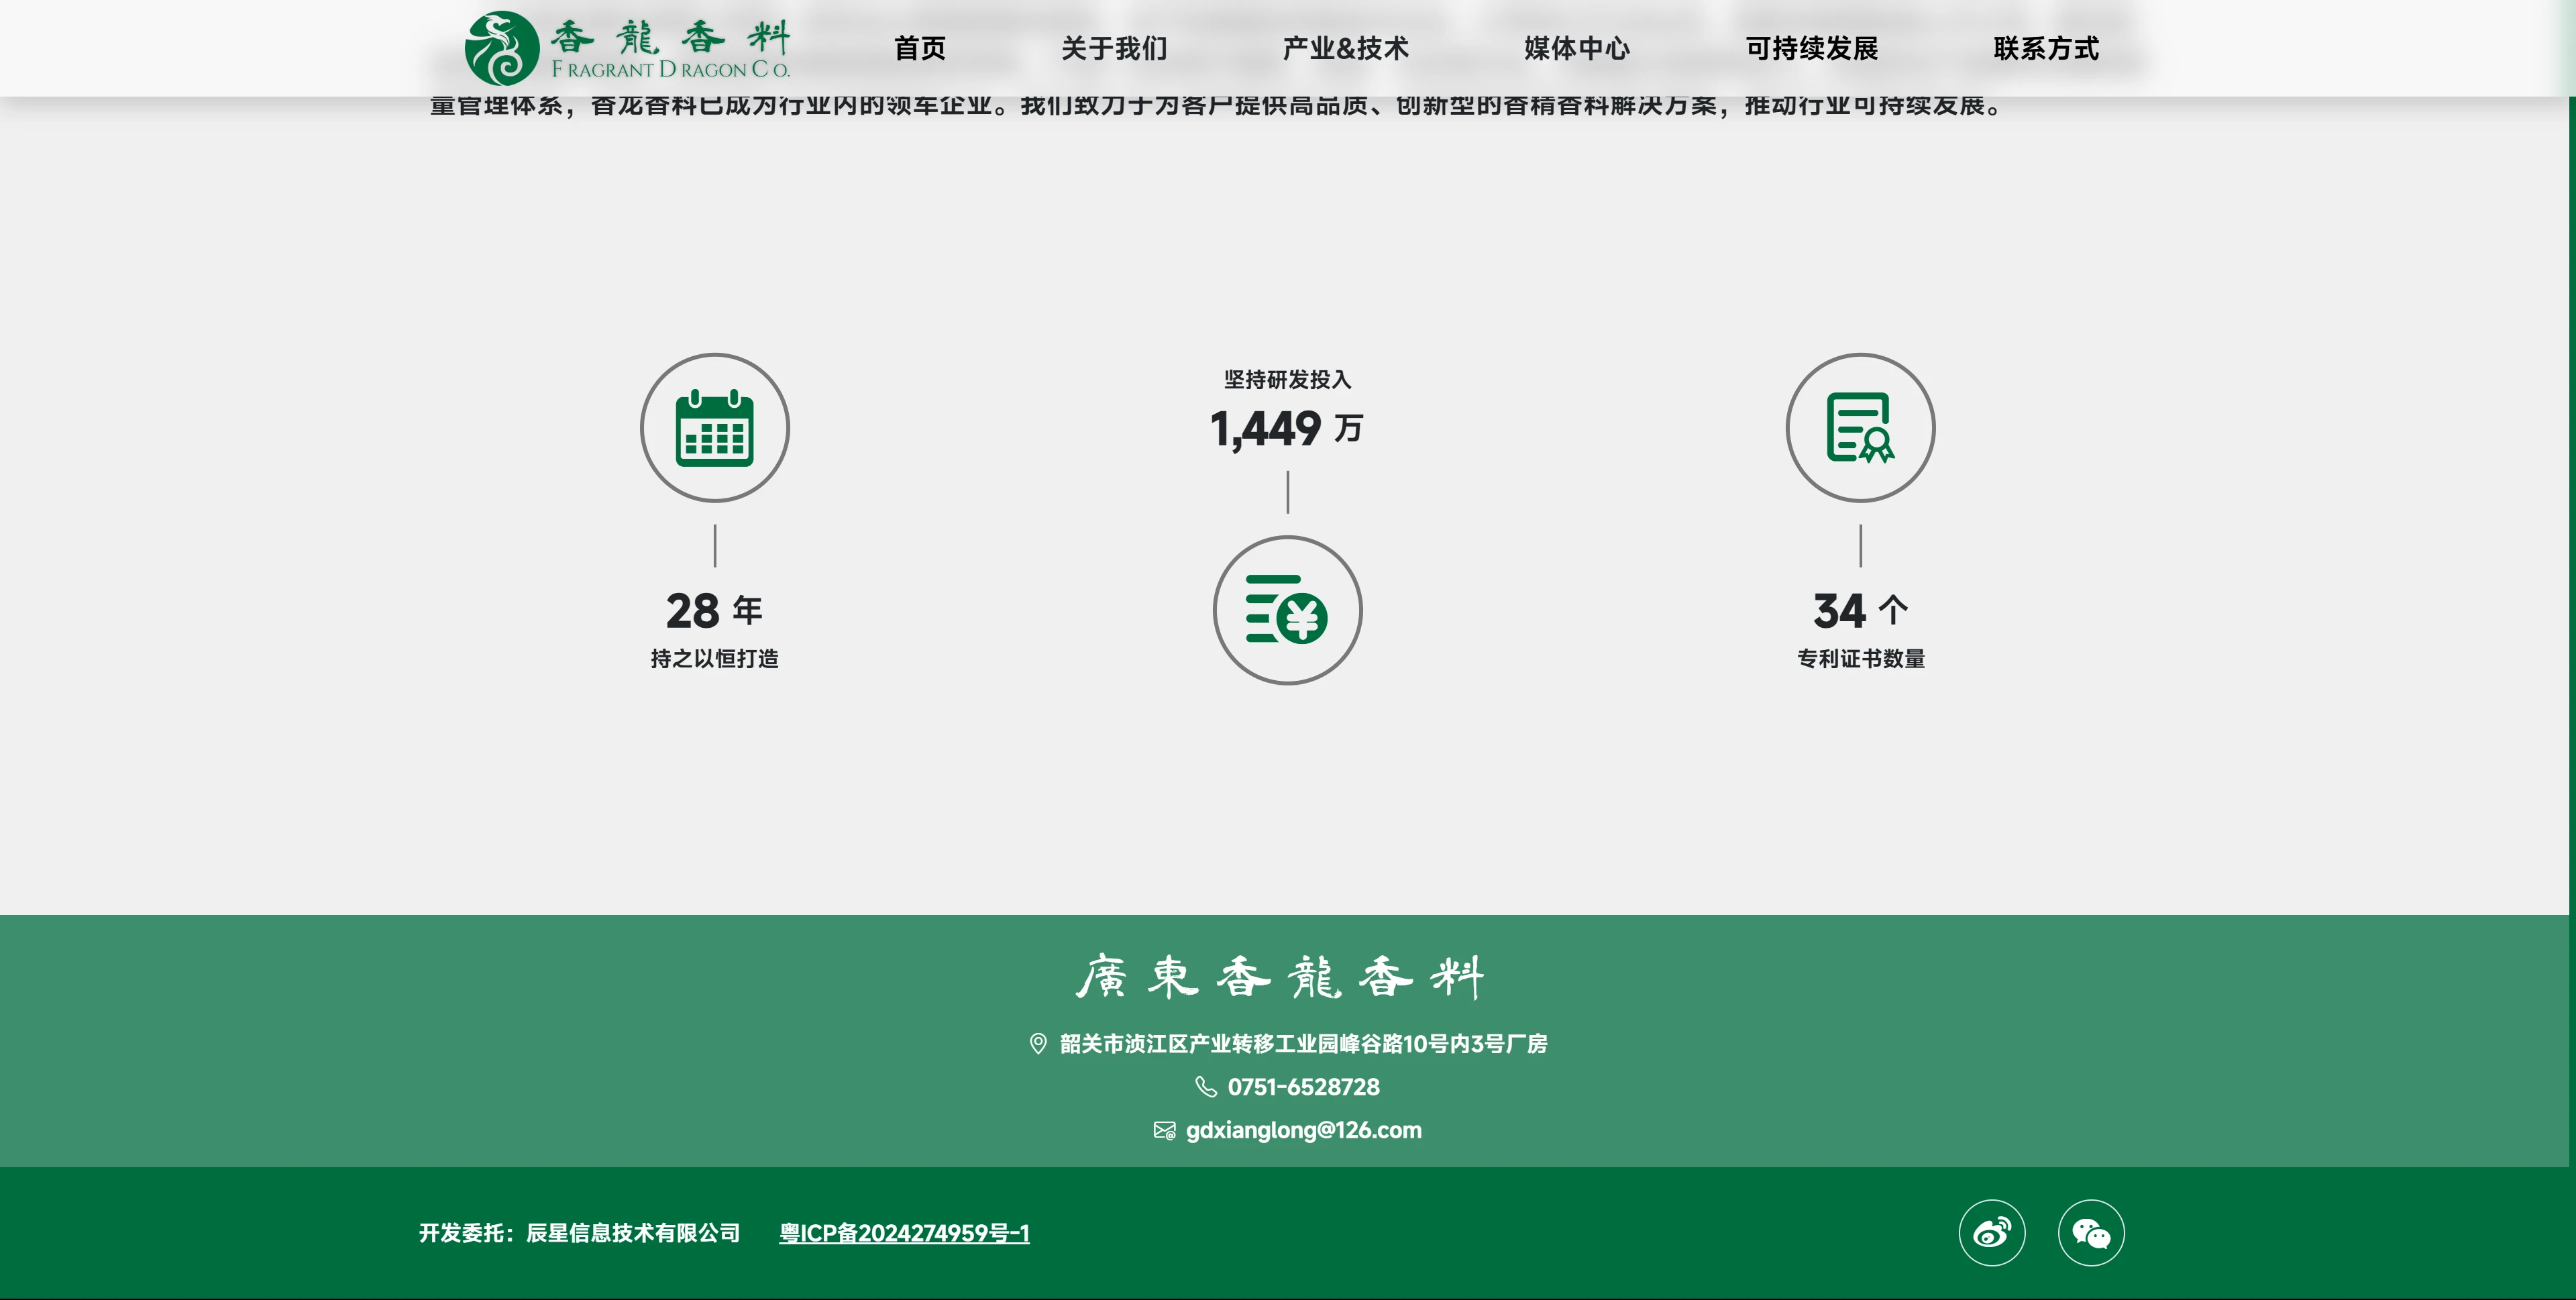Open 产业&技术 navigation item

[1345, 48]
